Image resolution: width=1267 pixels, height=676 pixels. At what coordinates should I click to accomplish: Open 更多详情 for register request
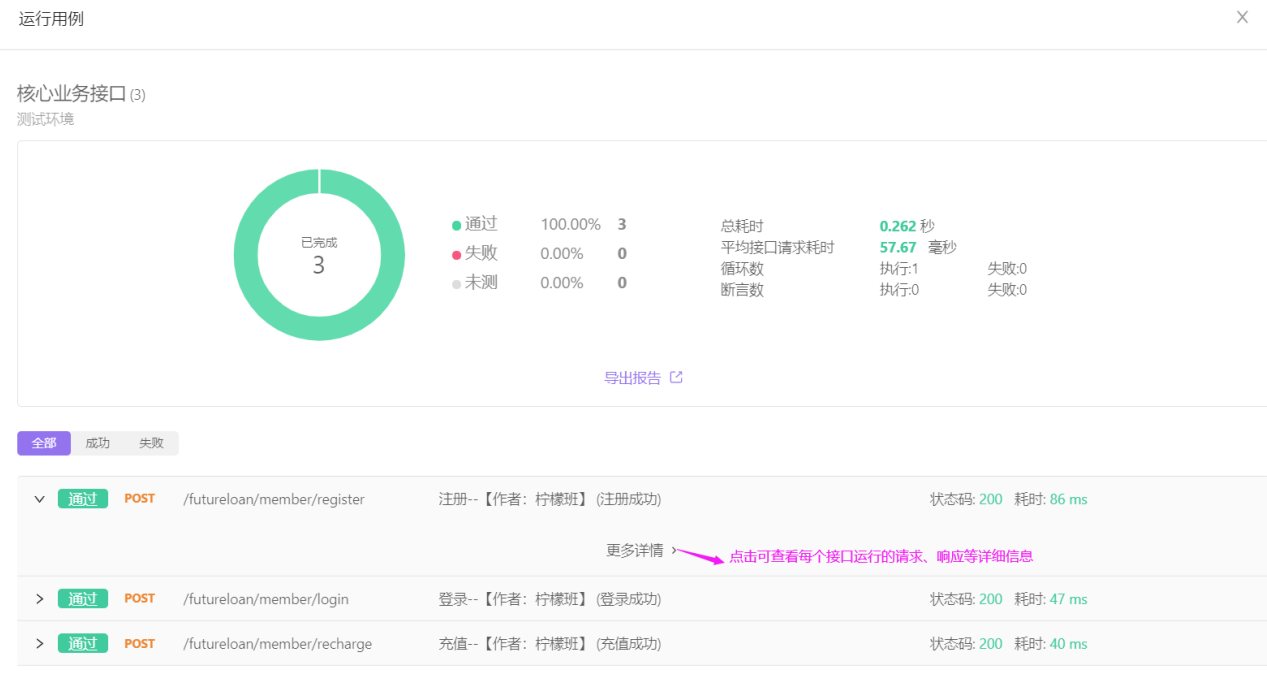coord(634,550)
